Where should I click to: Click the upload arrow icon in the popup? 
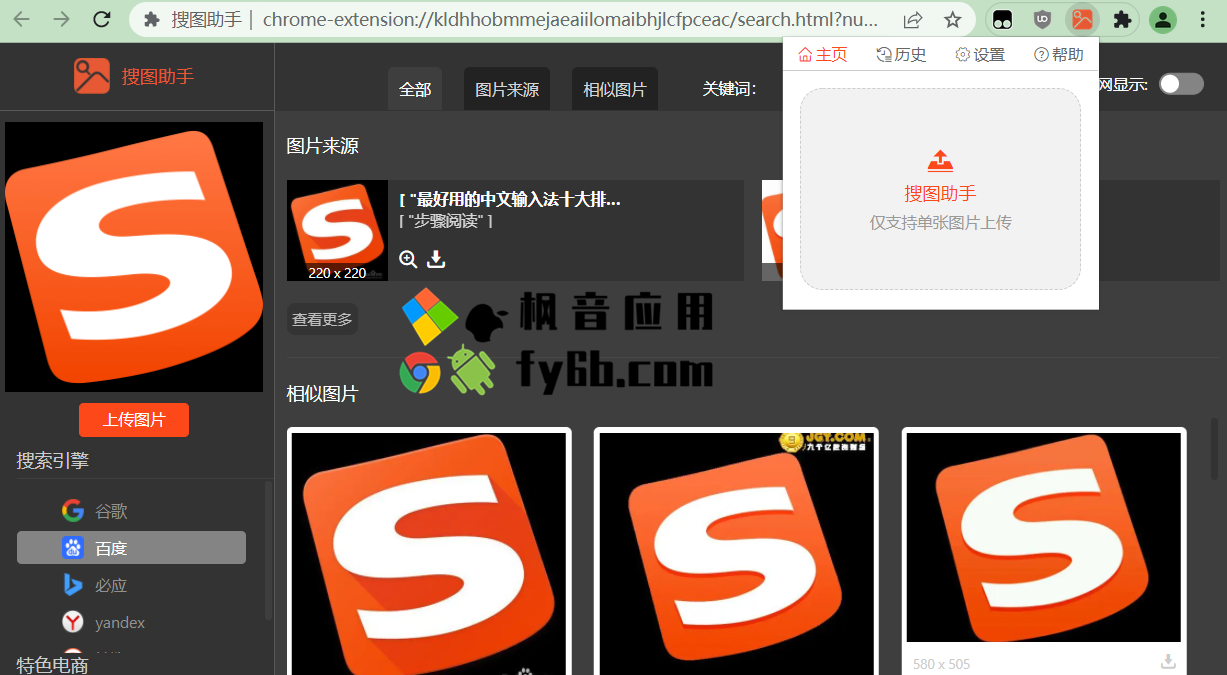click(940, 160)
